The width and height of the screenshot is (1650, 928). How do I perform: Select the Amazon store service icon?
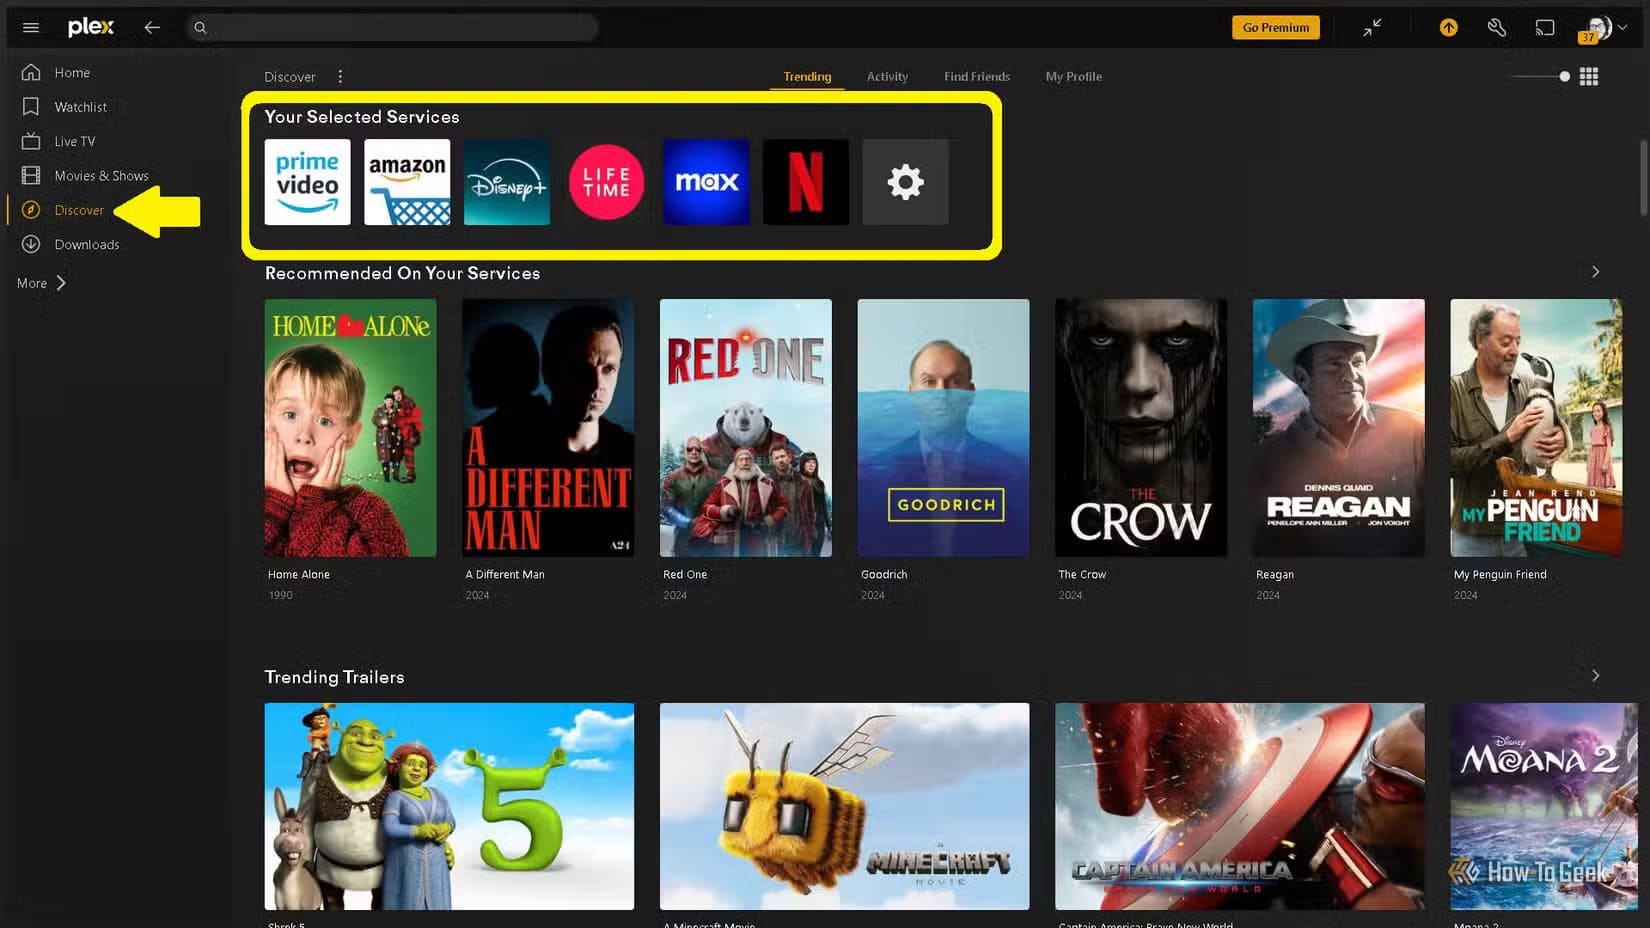407,182
